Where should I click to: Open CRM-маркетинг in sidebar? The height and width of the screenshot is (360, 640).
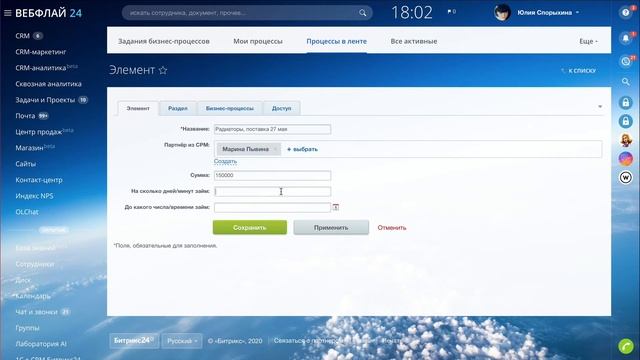pos(40,52)
